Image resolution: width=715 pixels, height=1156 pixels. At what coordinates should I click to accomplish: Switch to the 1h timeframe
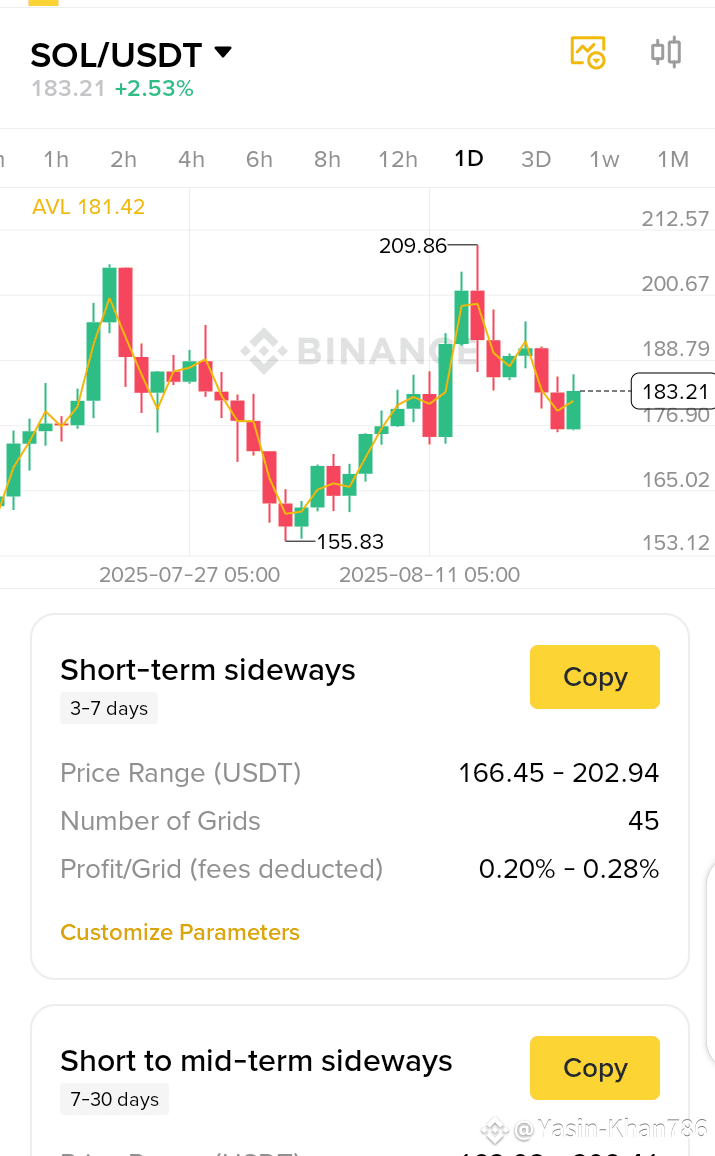tap(56, 159)
